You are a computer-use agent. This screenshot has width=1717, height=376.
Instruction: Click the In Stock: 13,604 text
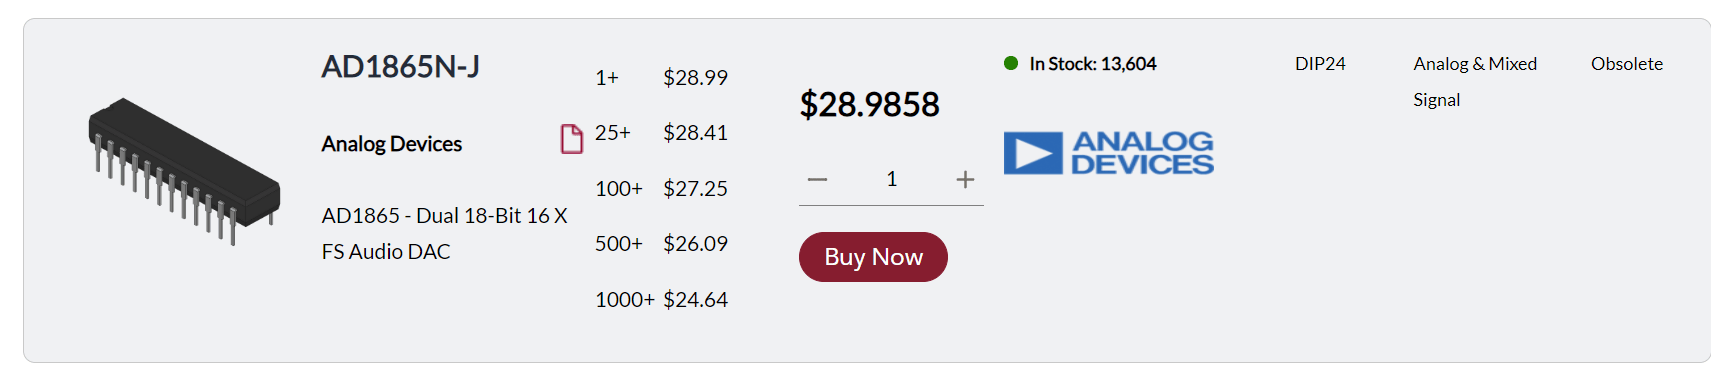[1093, 64]
